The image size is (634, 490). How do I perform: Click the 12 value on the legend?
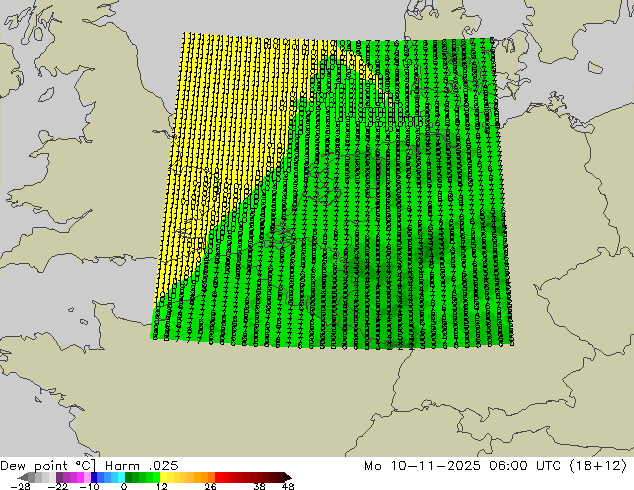(x=162, y=486)
